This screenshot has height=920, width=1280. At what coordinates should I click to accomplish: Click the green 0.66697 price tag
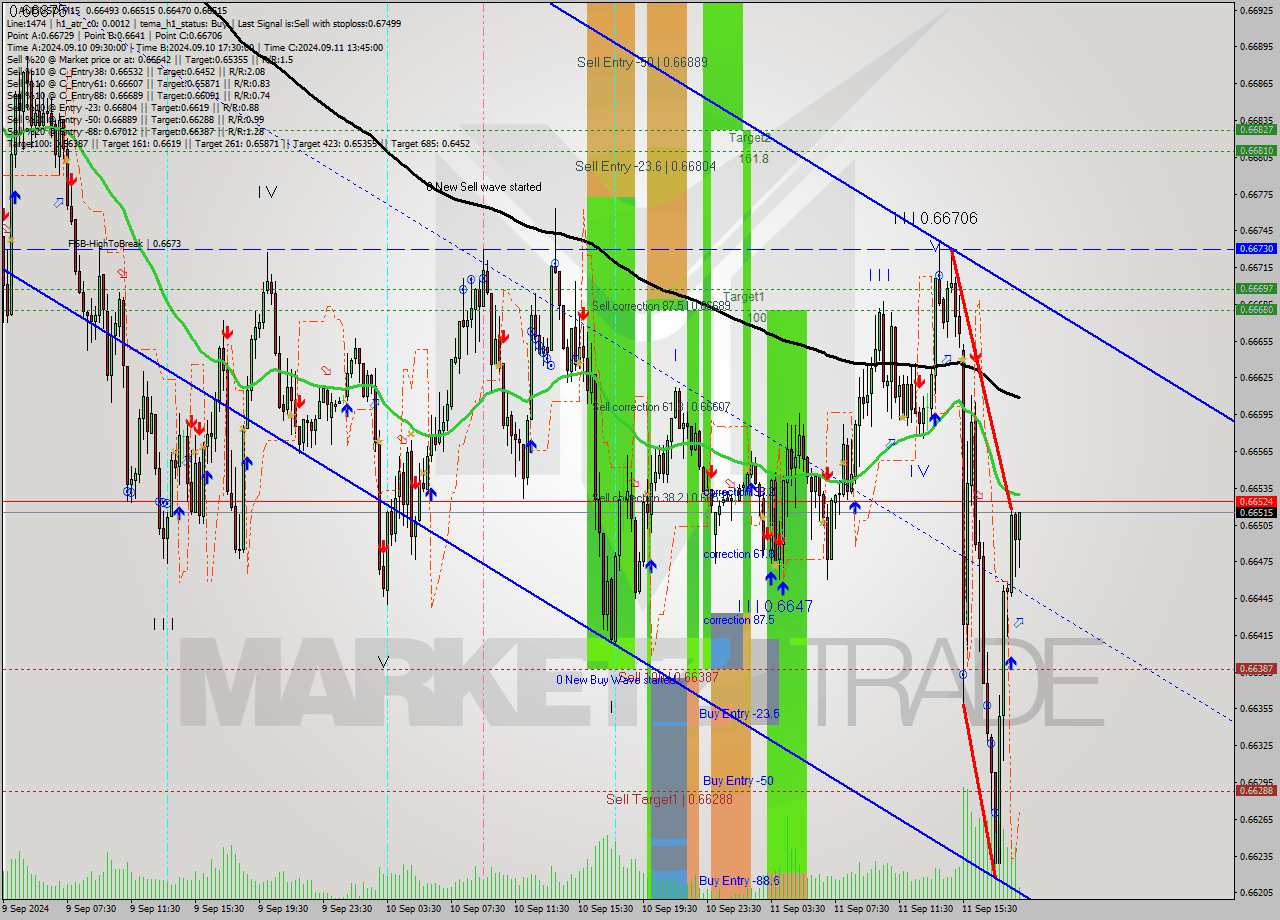[1256, 288]
